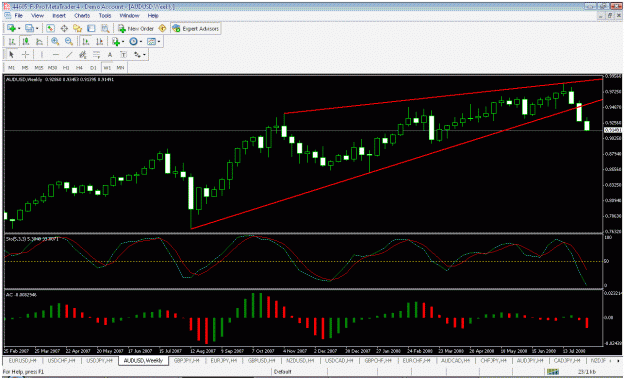Expand the Periods dropdown arrow
Image resolution: width=625 pixels, height=378 pixels.
[x=141, y=41]
